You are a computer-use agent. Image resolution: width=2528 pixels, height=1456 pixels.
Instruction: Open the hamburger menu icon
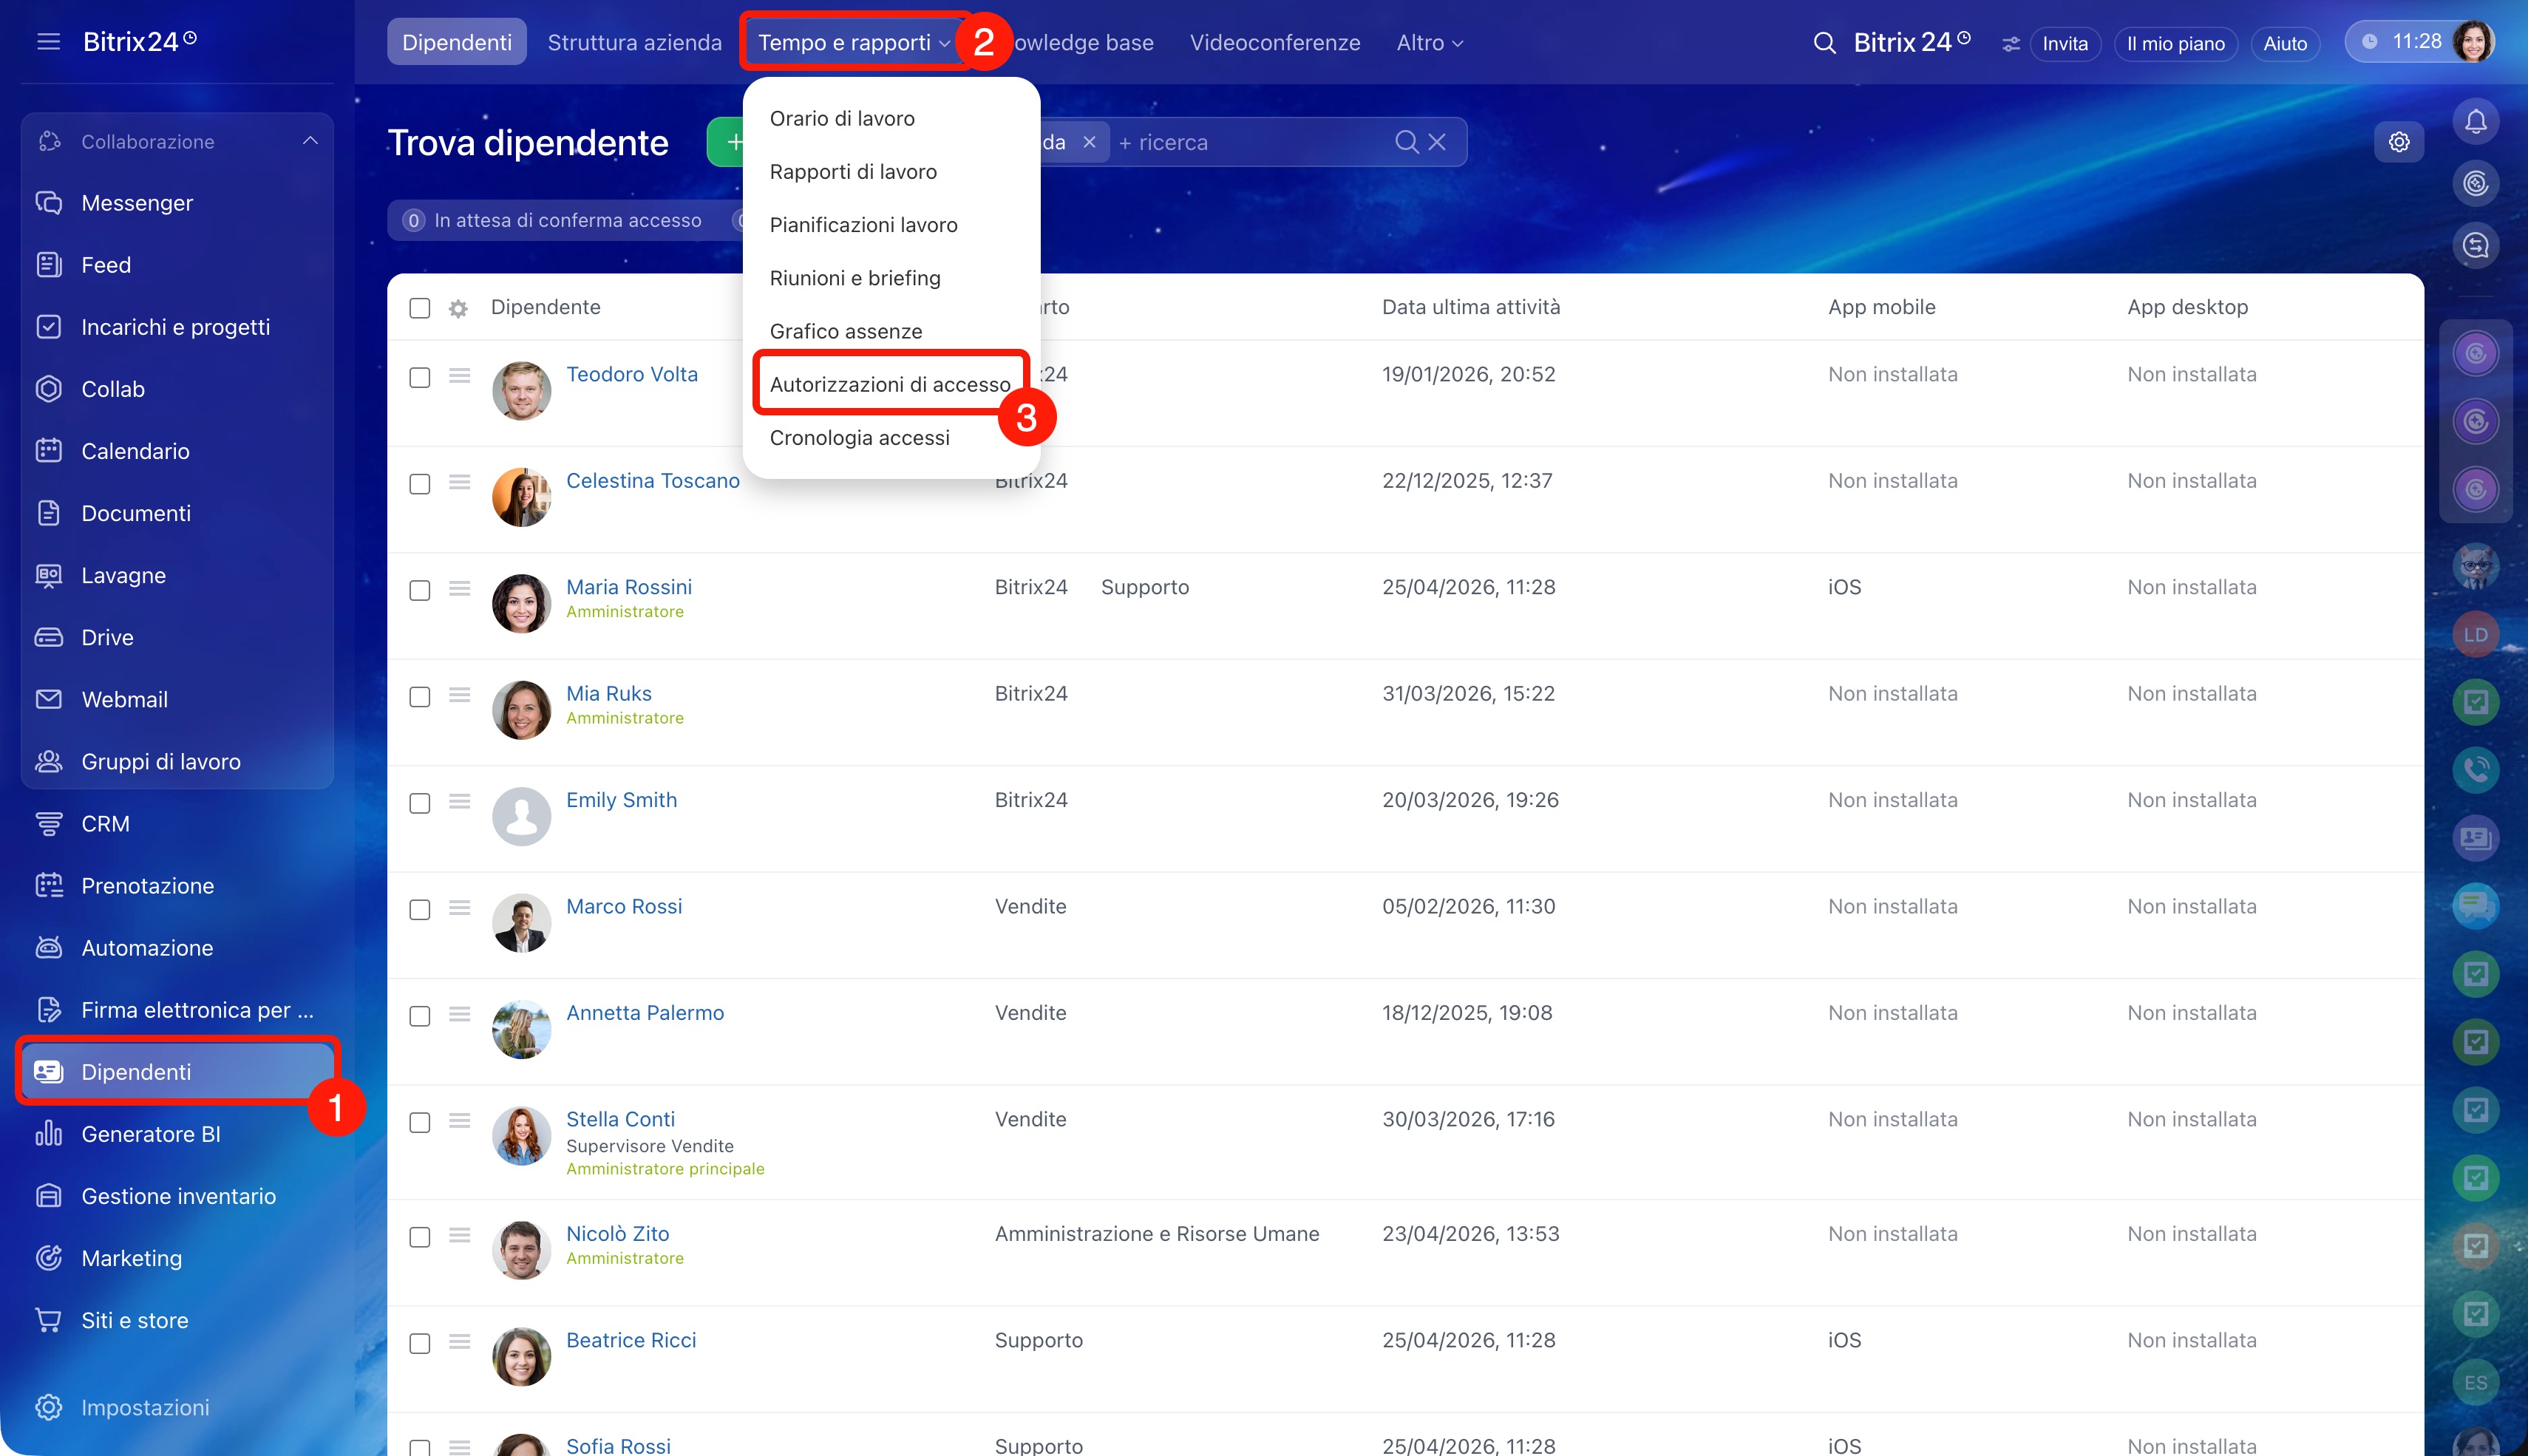48,42
